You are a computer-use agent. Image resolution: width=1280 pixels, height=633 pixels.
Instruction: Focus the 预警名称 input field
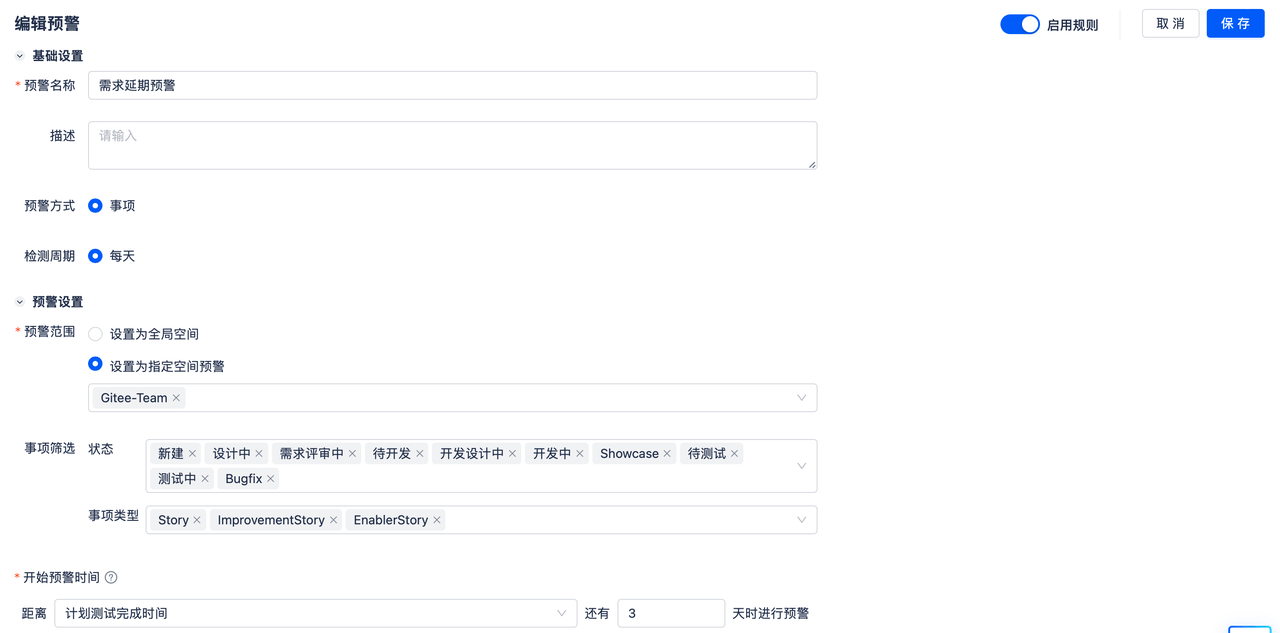coord(452,86)
